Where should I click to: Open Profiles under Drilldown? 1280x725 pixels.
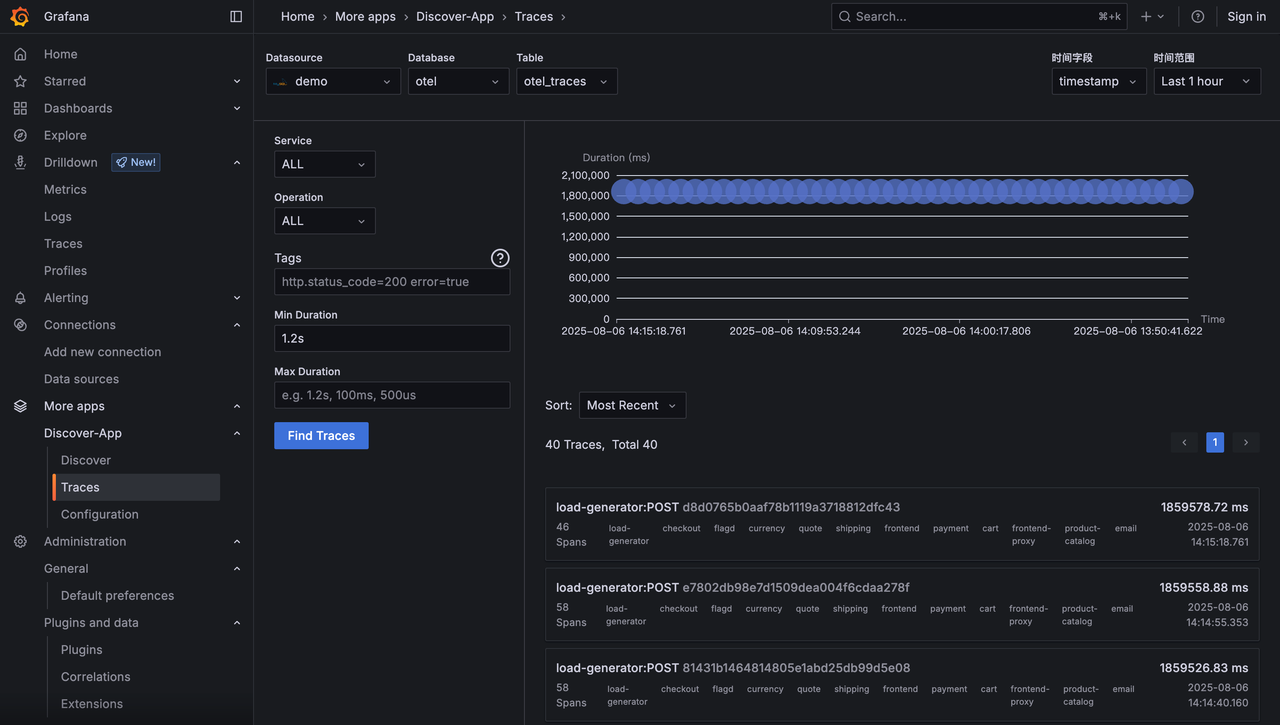pos(65,270)
